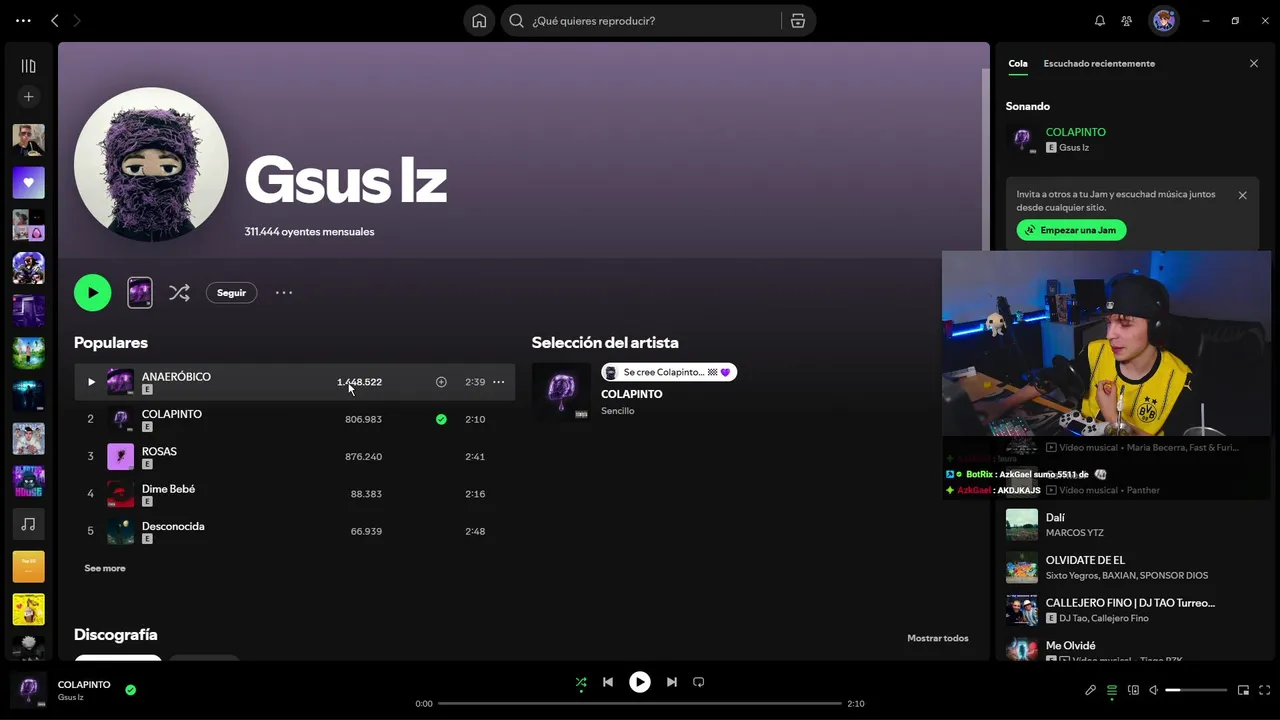Skip to next track
The image size is (1280, 720).
(x=672, y=682)
